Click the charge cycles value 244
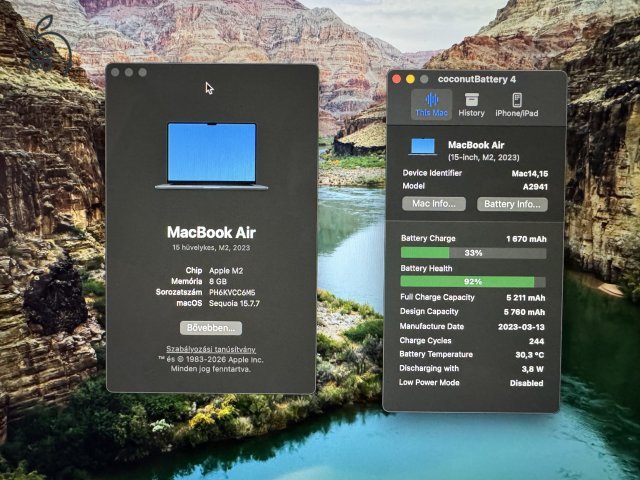 click(x=536, y=341)
